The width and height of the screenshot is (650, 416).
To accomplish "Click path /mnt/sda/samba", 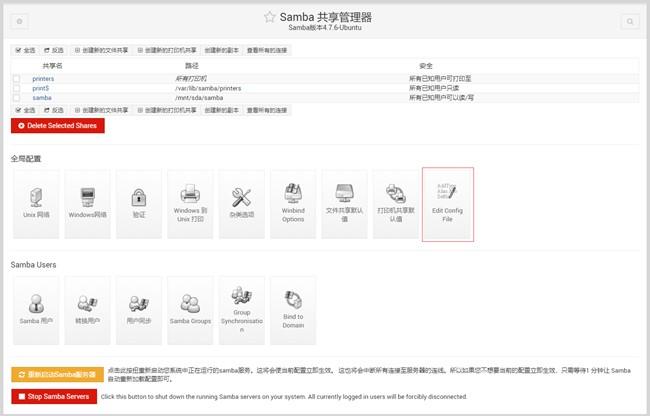I will (x=199, y=98).
